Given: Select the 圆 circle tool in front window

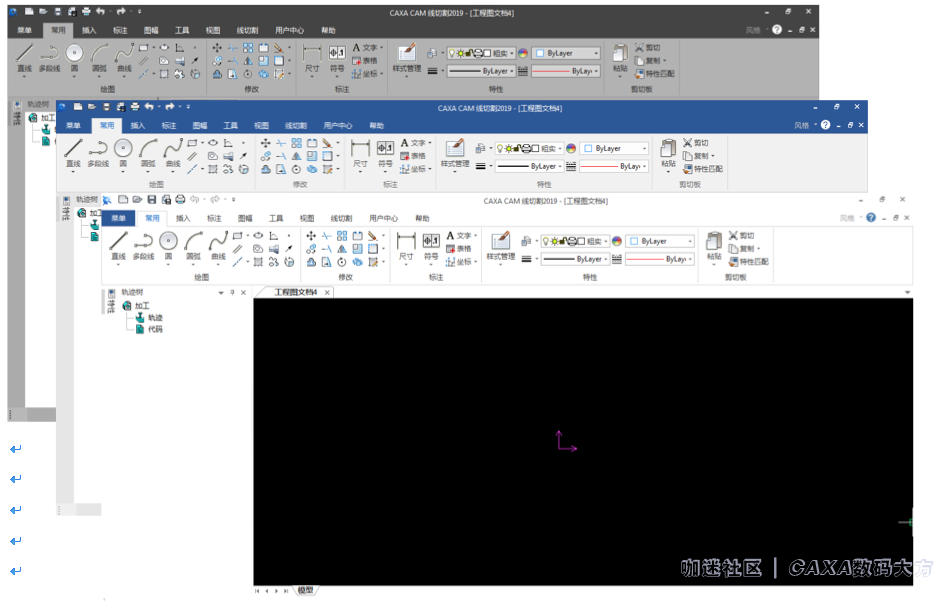Looking at the screenshot, I should tap(168, 246).
